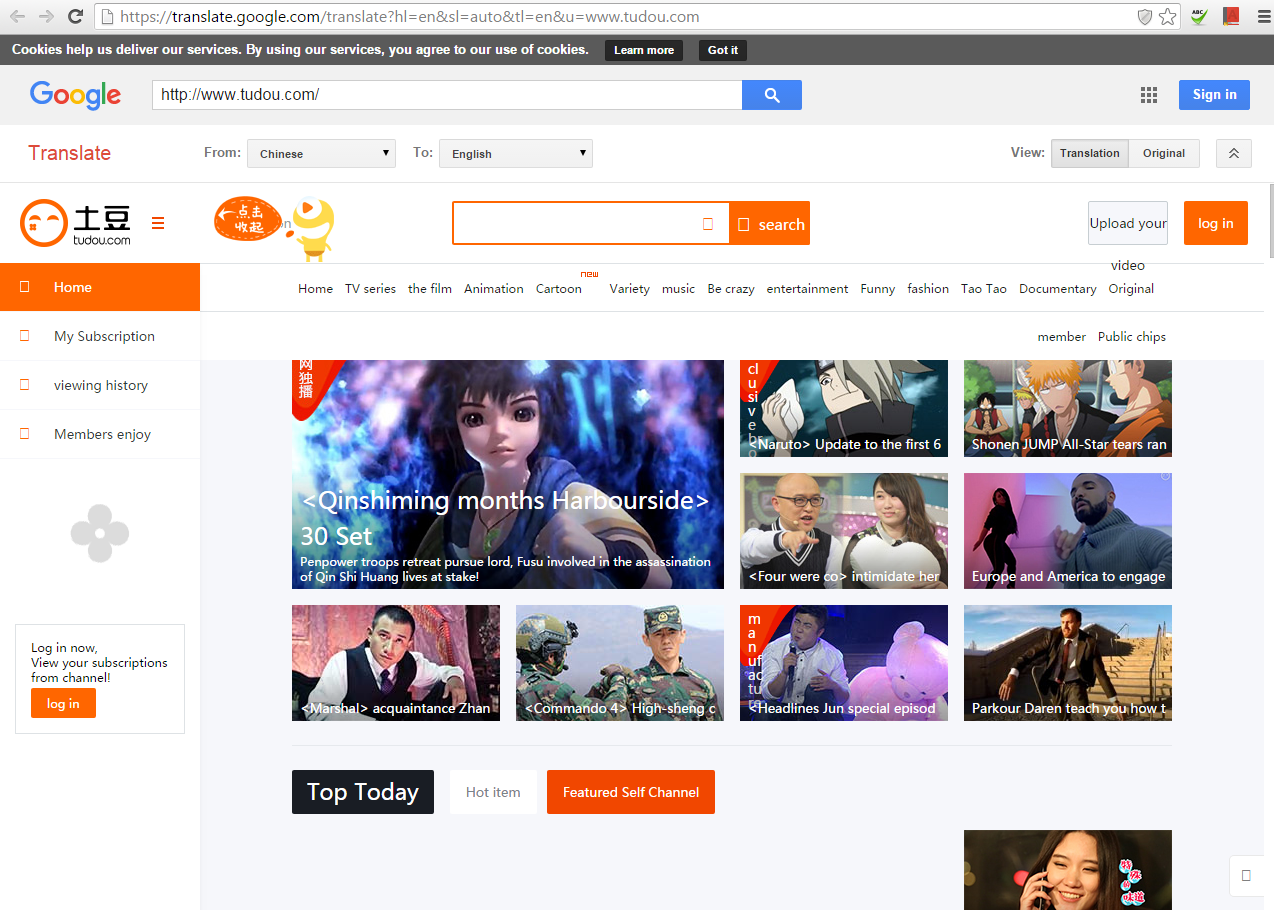
Task: Click the browser back arrow
Action: tap(18, 16)
